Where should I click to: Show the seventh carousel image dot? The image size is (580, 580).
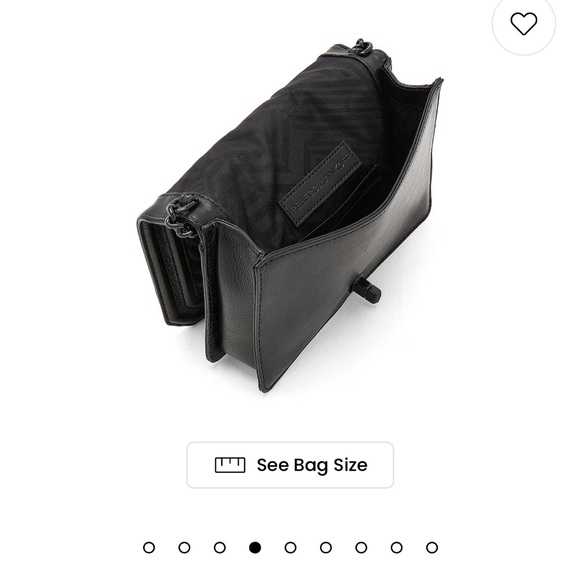(361, 547)
